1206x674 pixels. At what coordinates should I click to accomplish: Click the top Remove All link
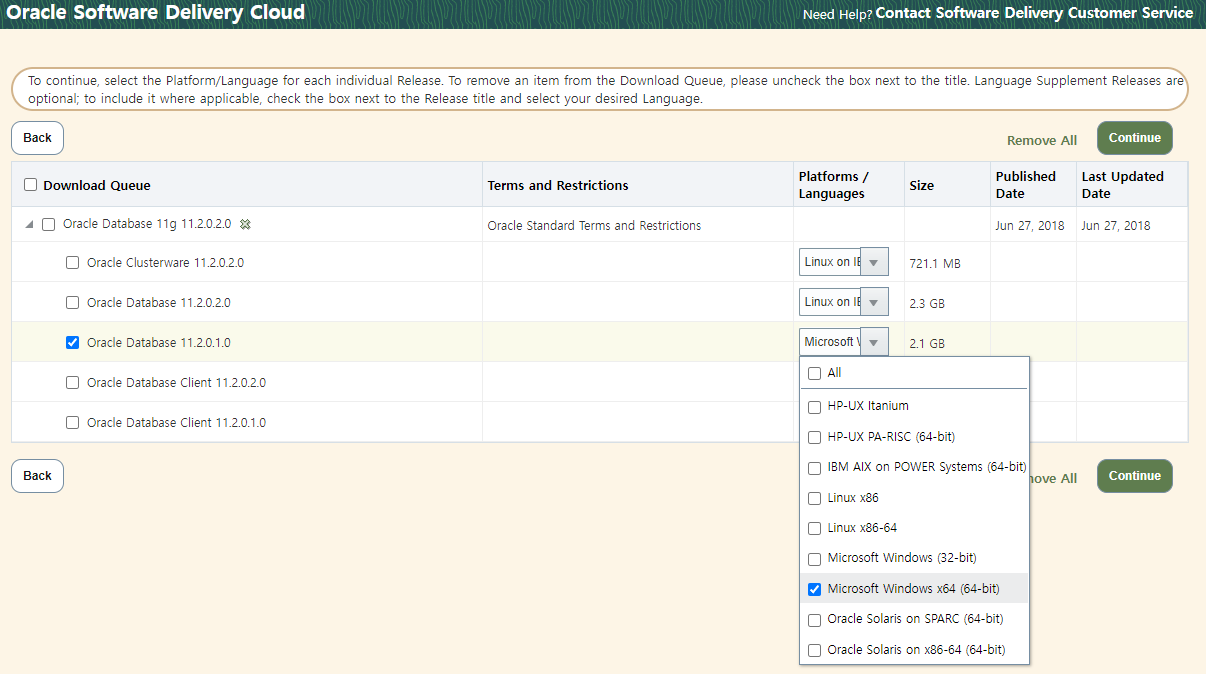pos(1042,141)
